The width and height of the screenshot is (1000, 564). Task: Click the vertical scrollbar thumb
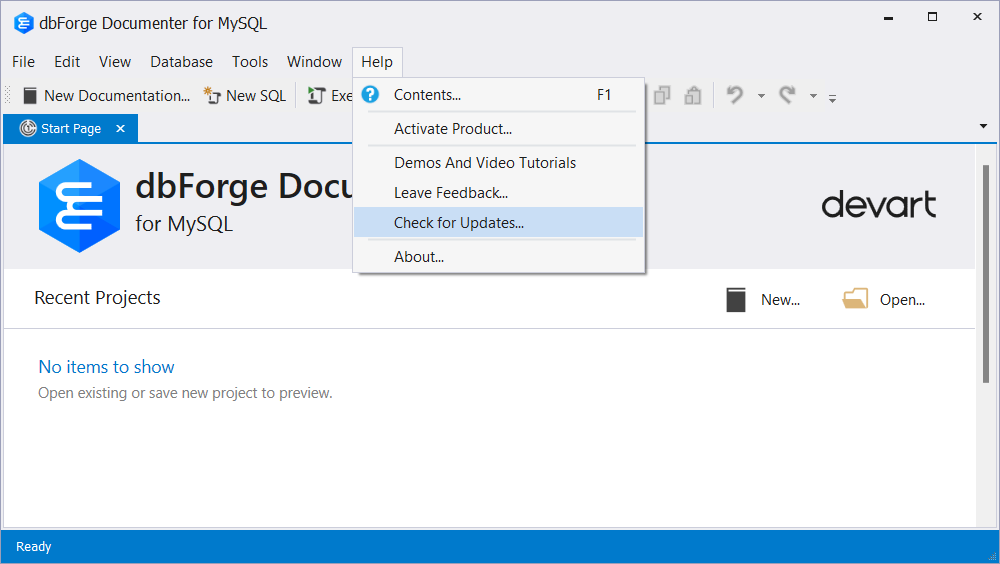(986, 273)
